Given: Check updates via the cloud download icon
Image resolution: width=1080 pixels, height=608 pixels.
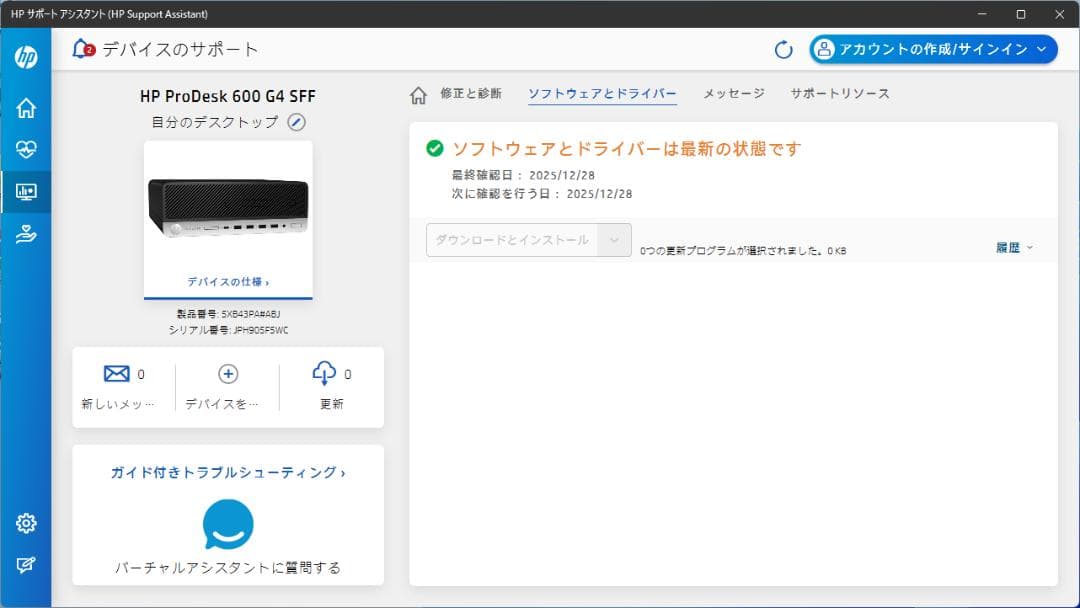Looking at the screenshot, I should [323, 373].
